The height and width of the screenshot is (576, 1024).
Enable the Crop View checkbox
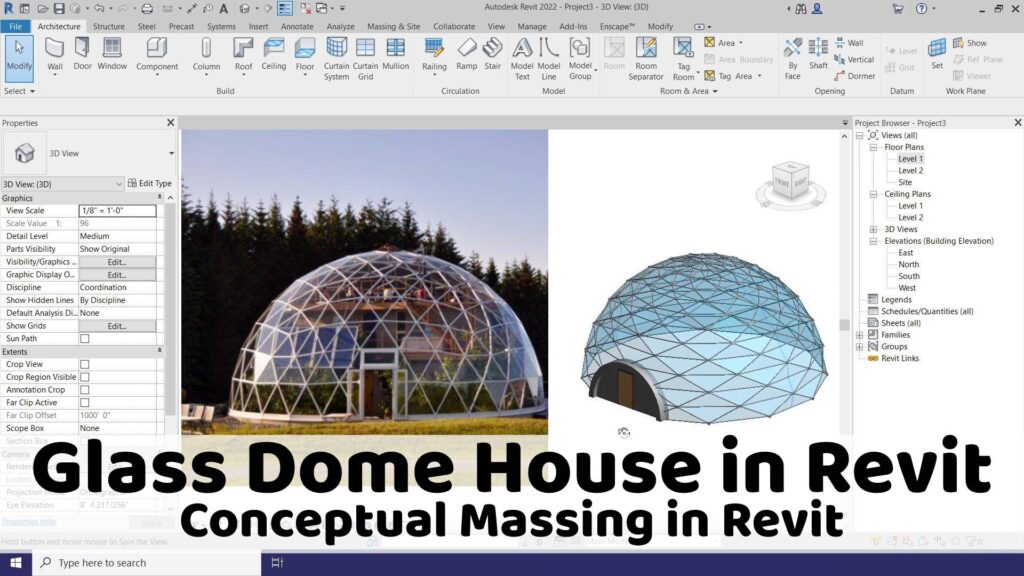pos(85,364)
